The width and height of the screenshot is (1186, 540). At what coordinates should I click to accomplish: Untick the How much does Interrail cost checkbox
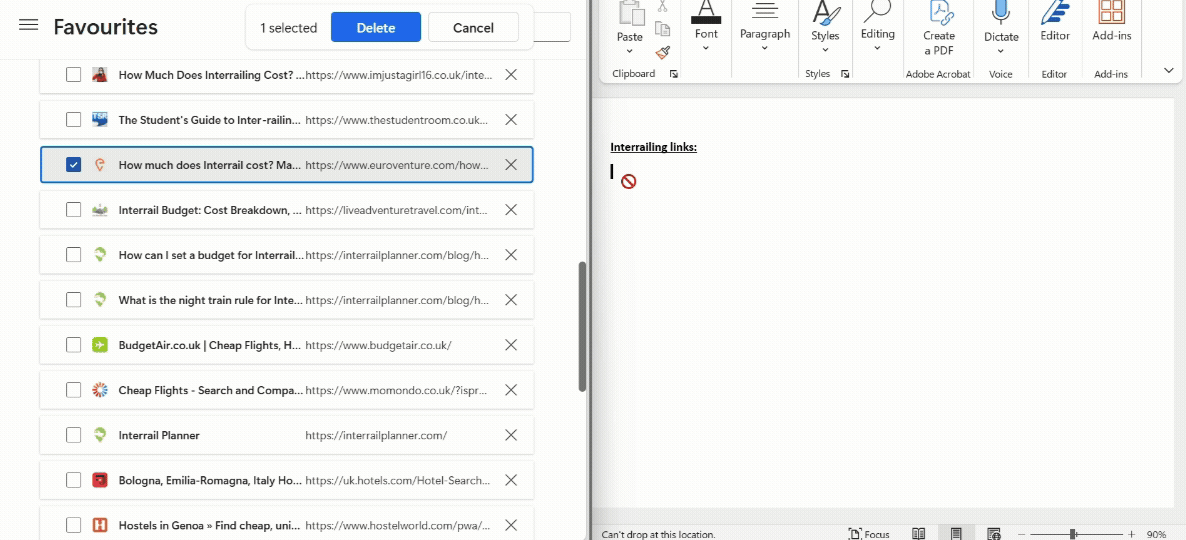[x=73, y=164]
